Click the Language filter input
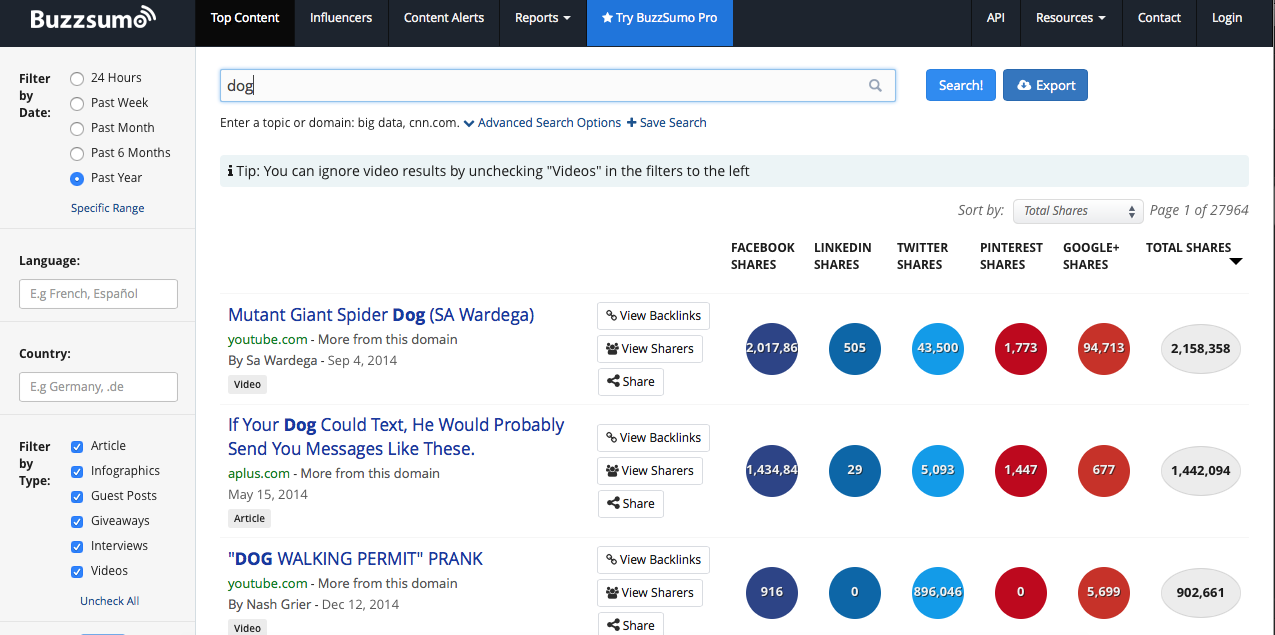The width and height of the screenshot is (1275, 635). [98, 294]
